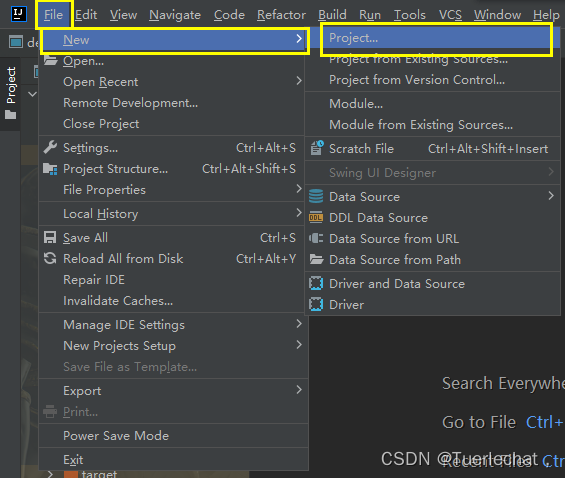
Task: Choose Project from Version Control...
Action: pyautogui.click(x=432, y=80)
